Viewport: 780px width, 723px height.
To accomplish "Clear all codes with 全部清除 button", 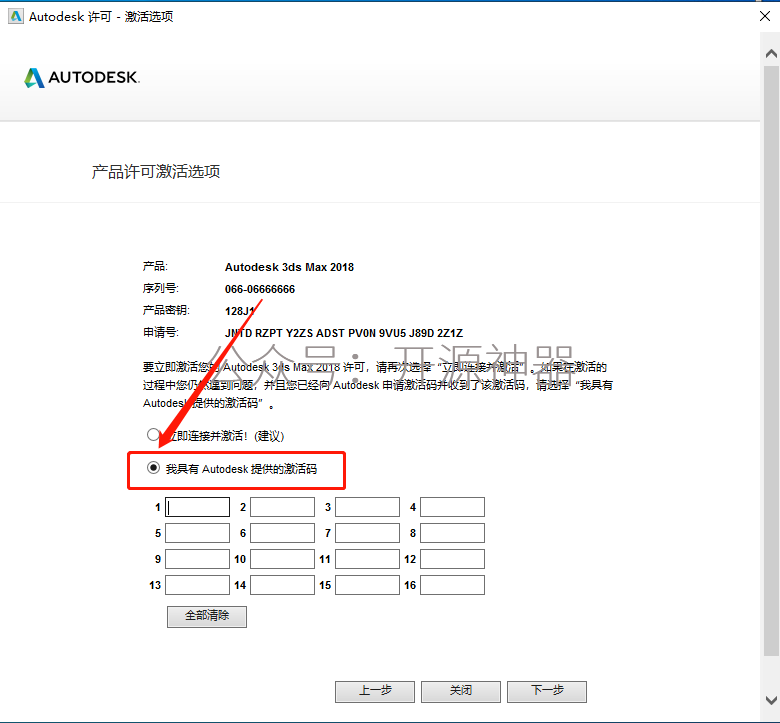I will pyautogui.click(x=207, y=617).
